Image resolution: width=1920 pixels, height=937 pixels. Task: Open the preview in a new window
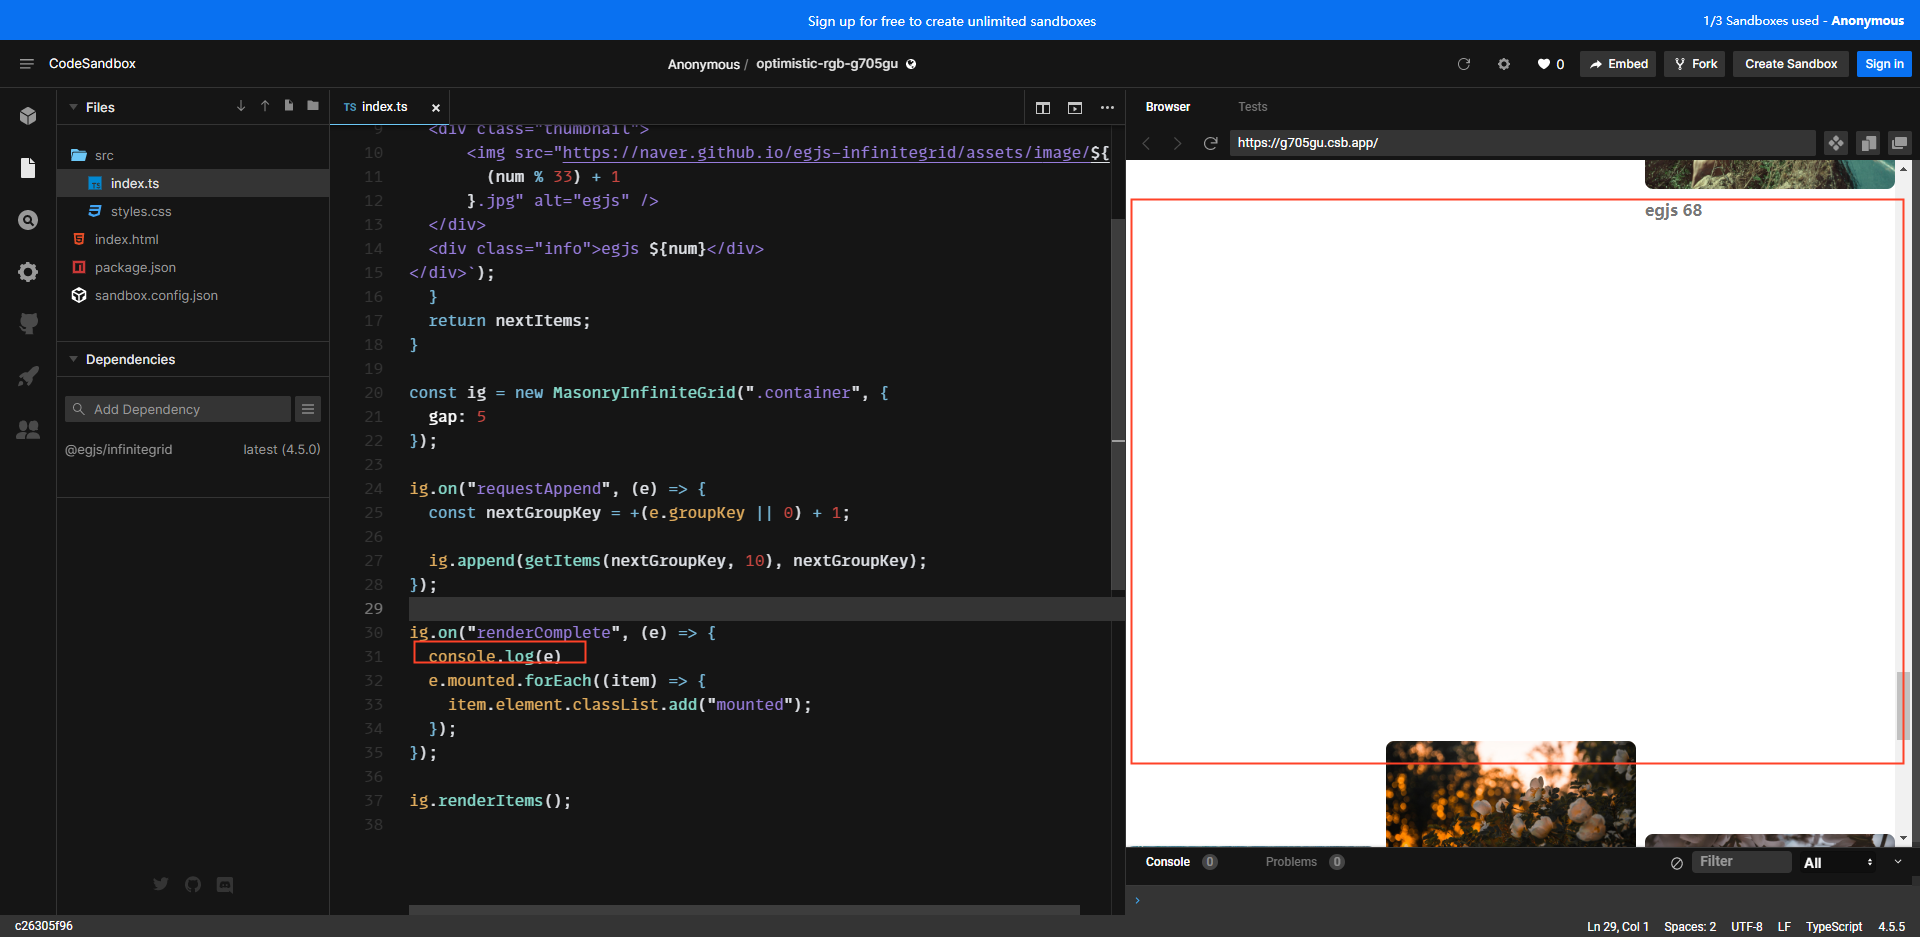click(x=1899, y=143)
